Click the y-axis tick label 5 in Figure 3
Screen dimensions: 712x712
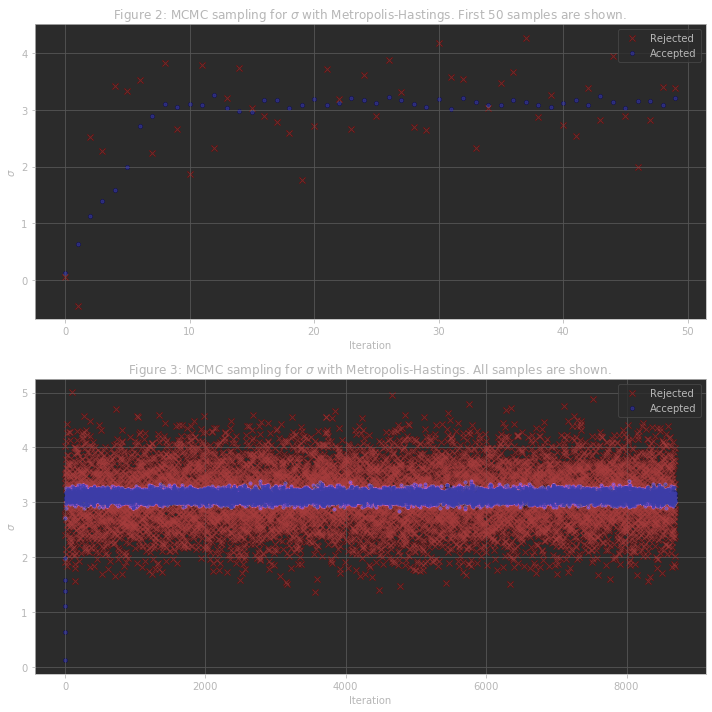pyautogui.click(x=25, y=393)
